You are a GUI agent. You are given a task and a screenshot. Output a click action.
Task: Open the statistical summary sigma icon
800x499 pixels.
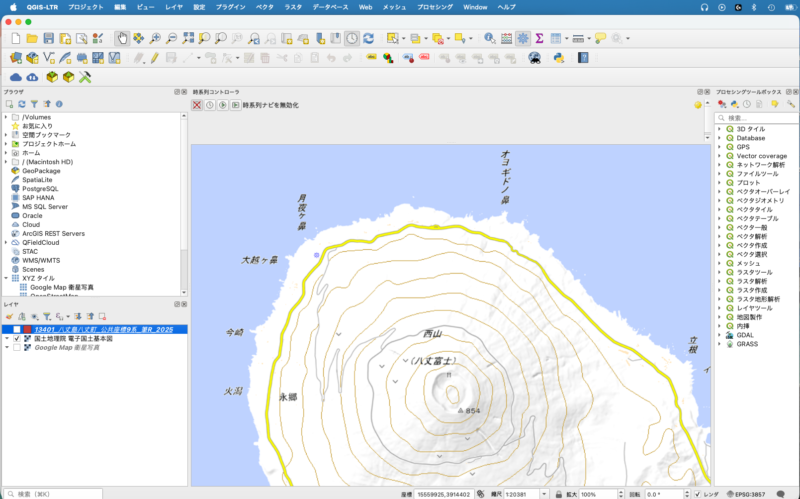(539, 38)
